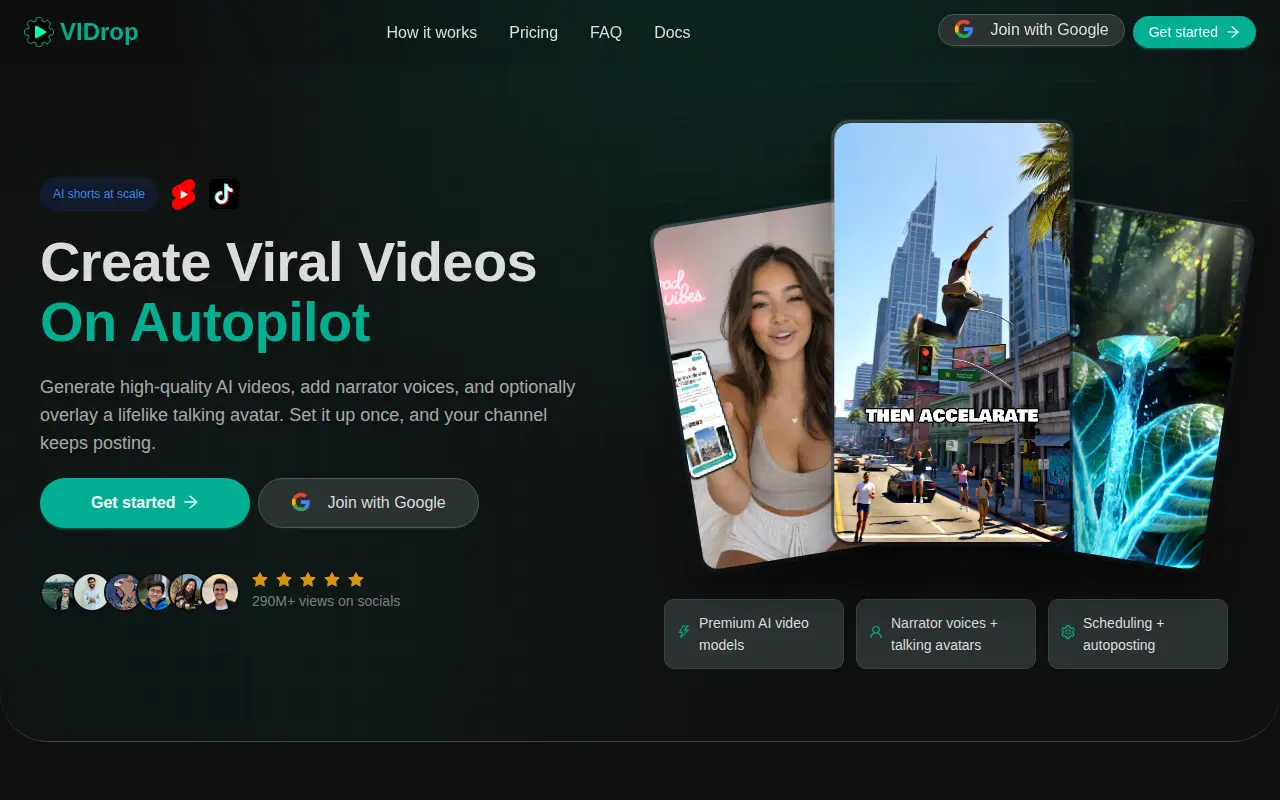Click the 290M+ views on socials text
Screen dimensions: 1280x800
click(326, 601)
